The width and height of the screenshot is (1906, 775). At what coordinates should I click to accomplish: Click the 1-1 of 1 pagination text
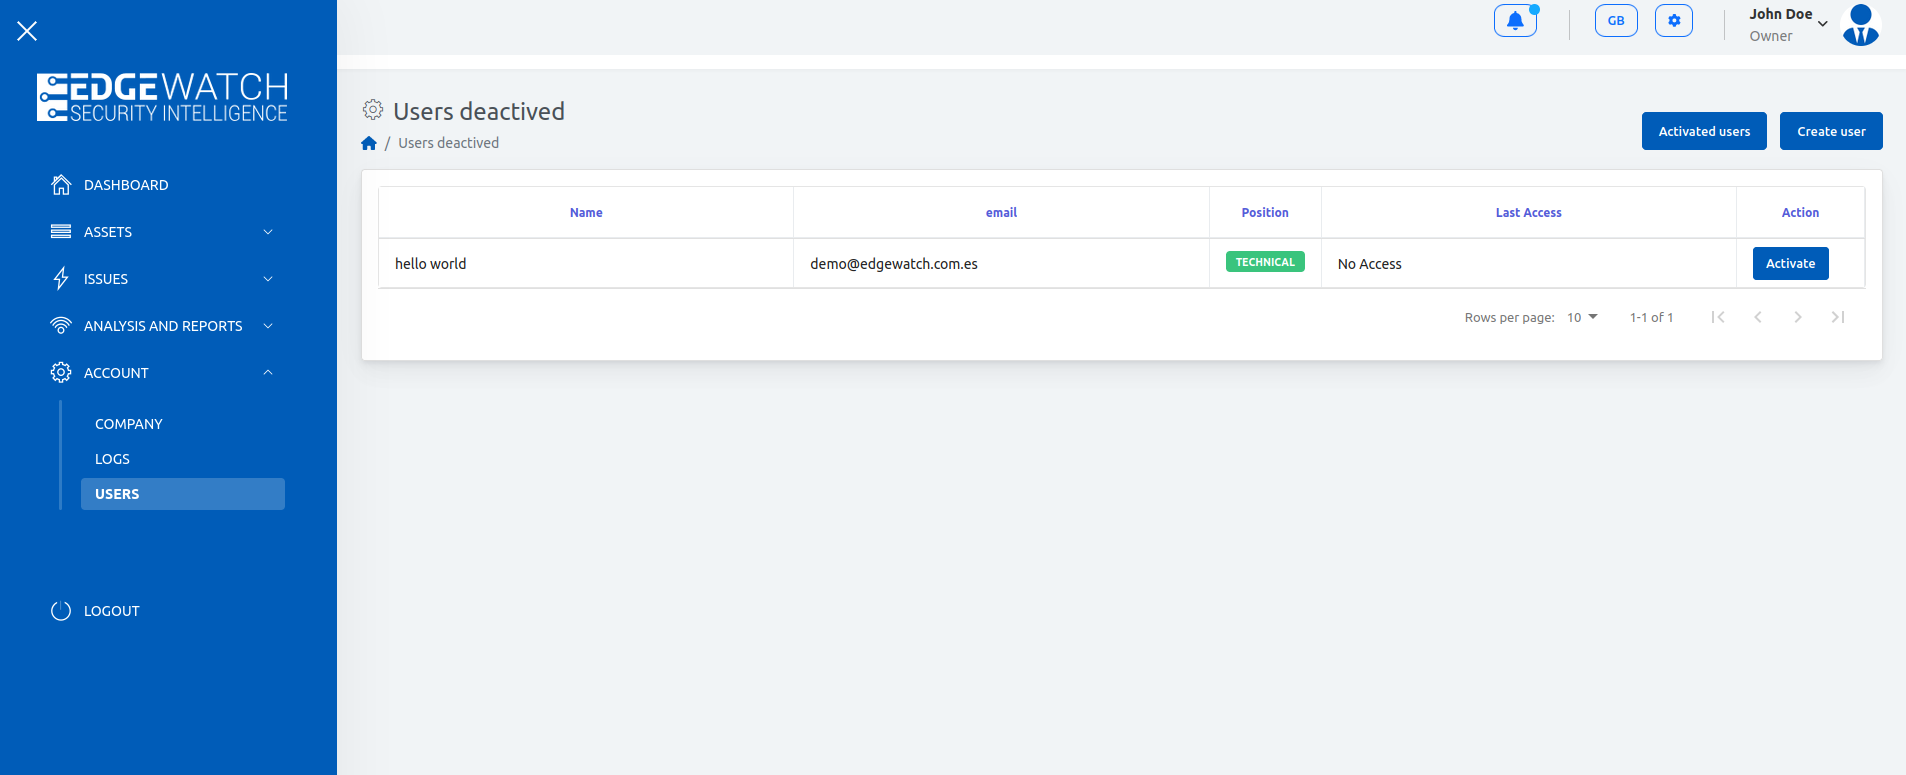(1651, 317)
